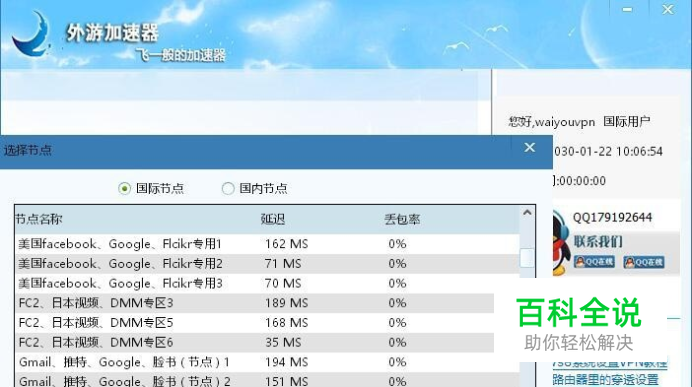
Task: Select node 美国facebook、Google、Flcikr专用2
Action: point(267,264)
